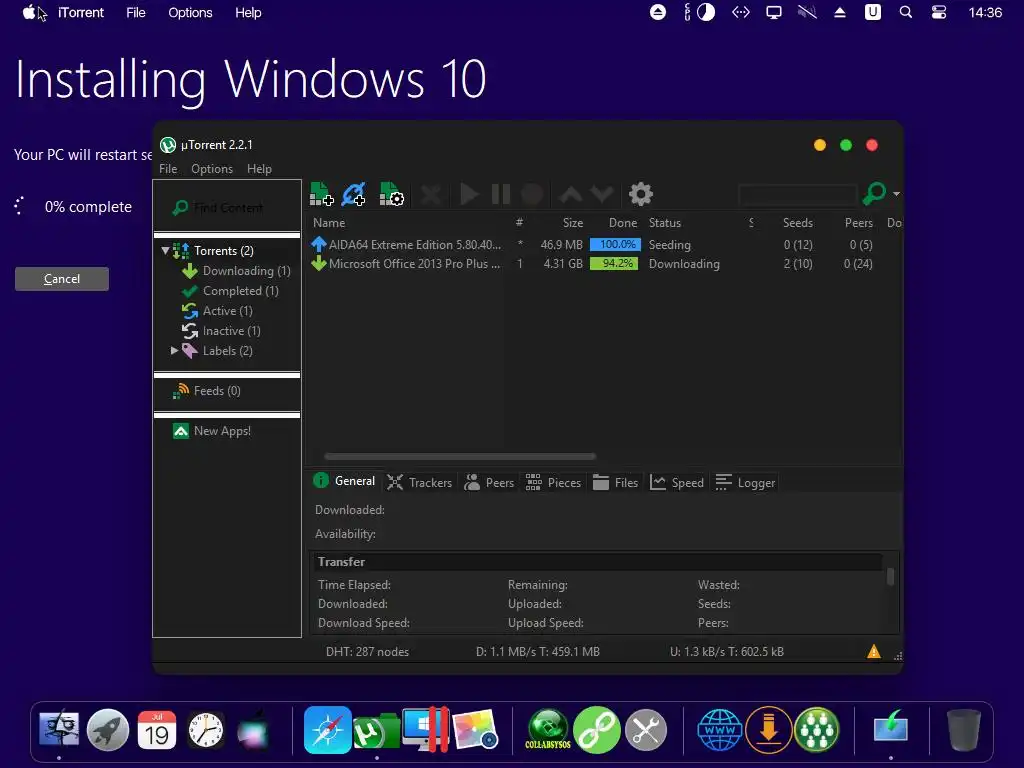
Task: Click the 100.0% progress bar for AIDA64
Action: [x=615, y=245]
